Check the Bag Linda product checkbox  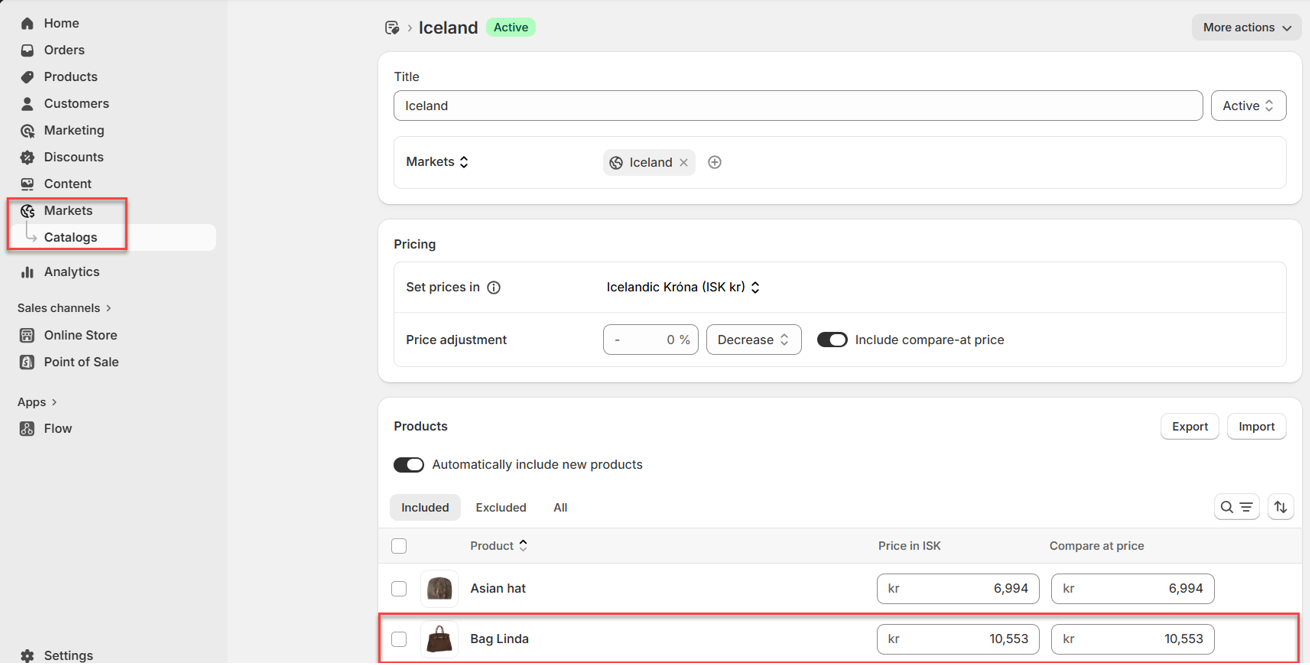[399, 639]
